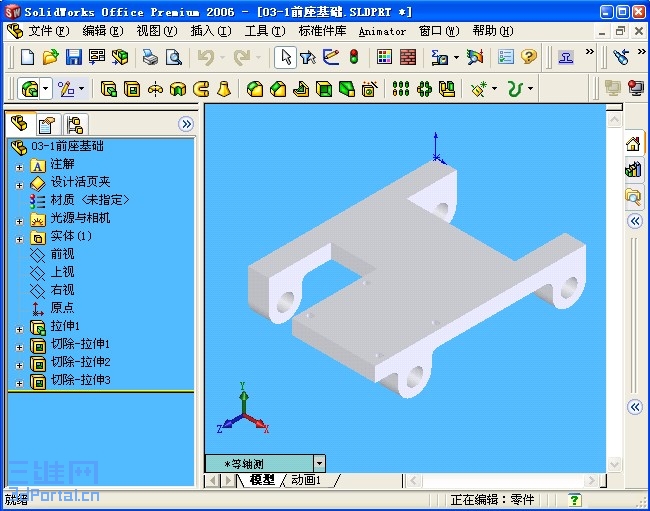Collapse the task pane with upper « button

coord(635,221)
